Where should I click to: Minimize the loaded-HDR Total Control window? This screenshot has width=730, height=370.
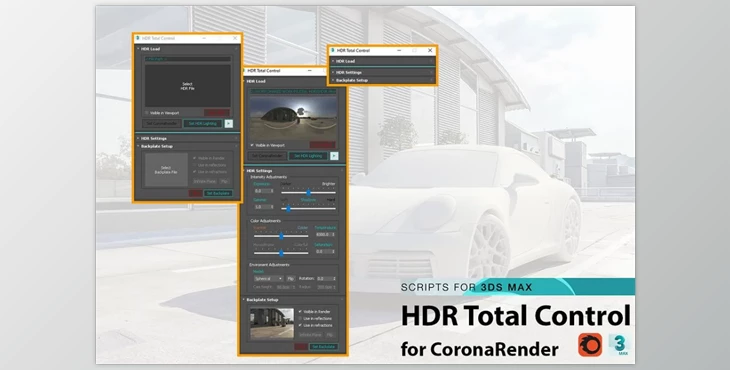[310, 71]
